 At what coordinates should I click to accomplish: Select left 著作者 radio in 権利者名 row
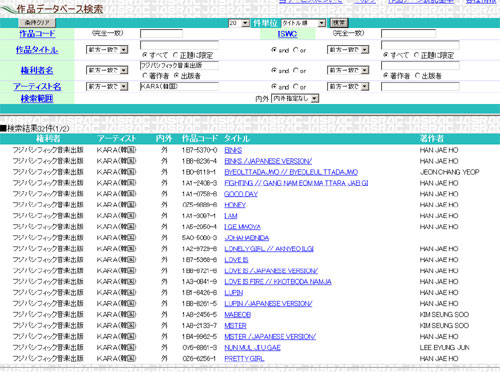[145, 75]
